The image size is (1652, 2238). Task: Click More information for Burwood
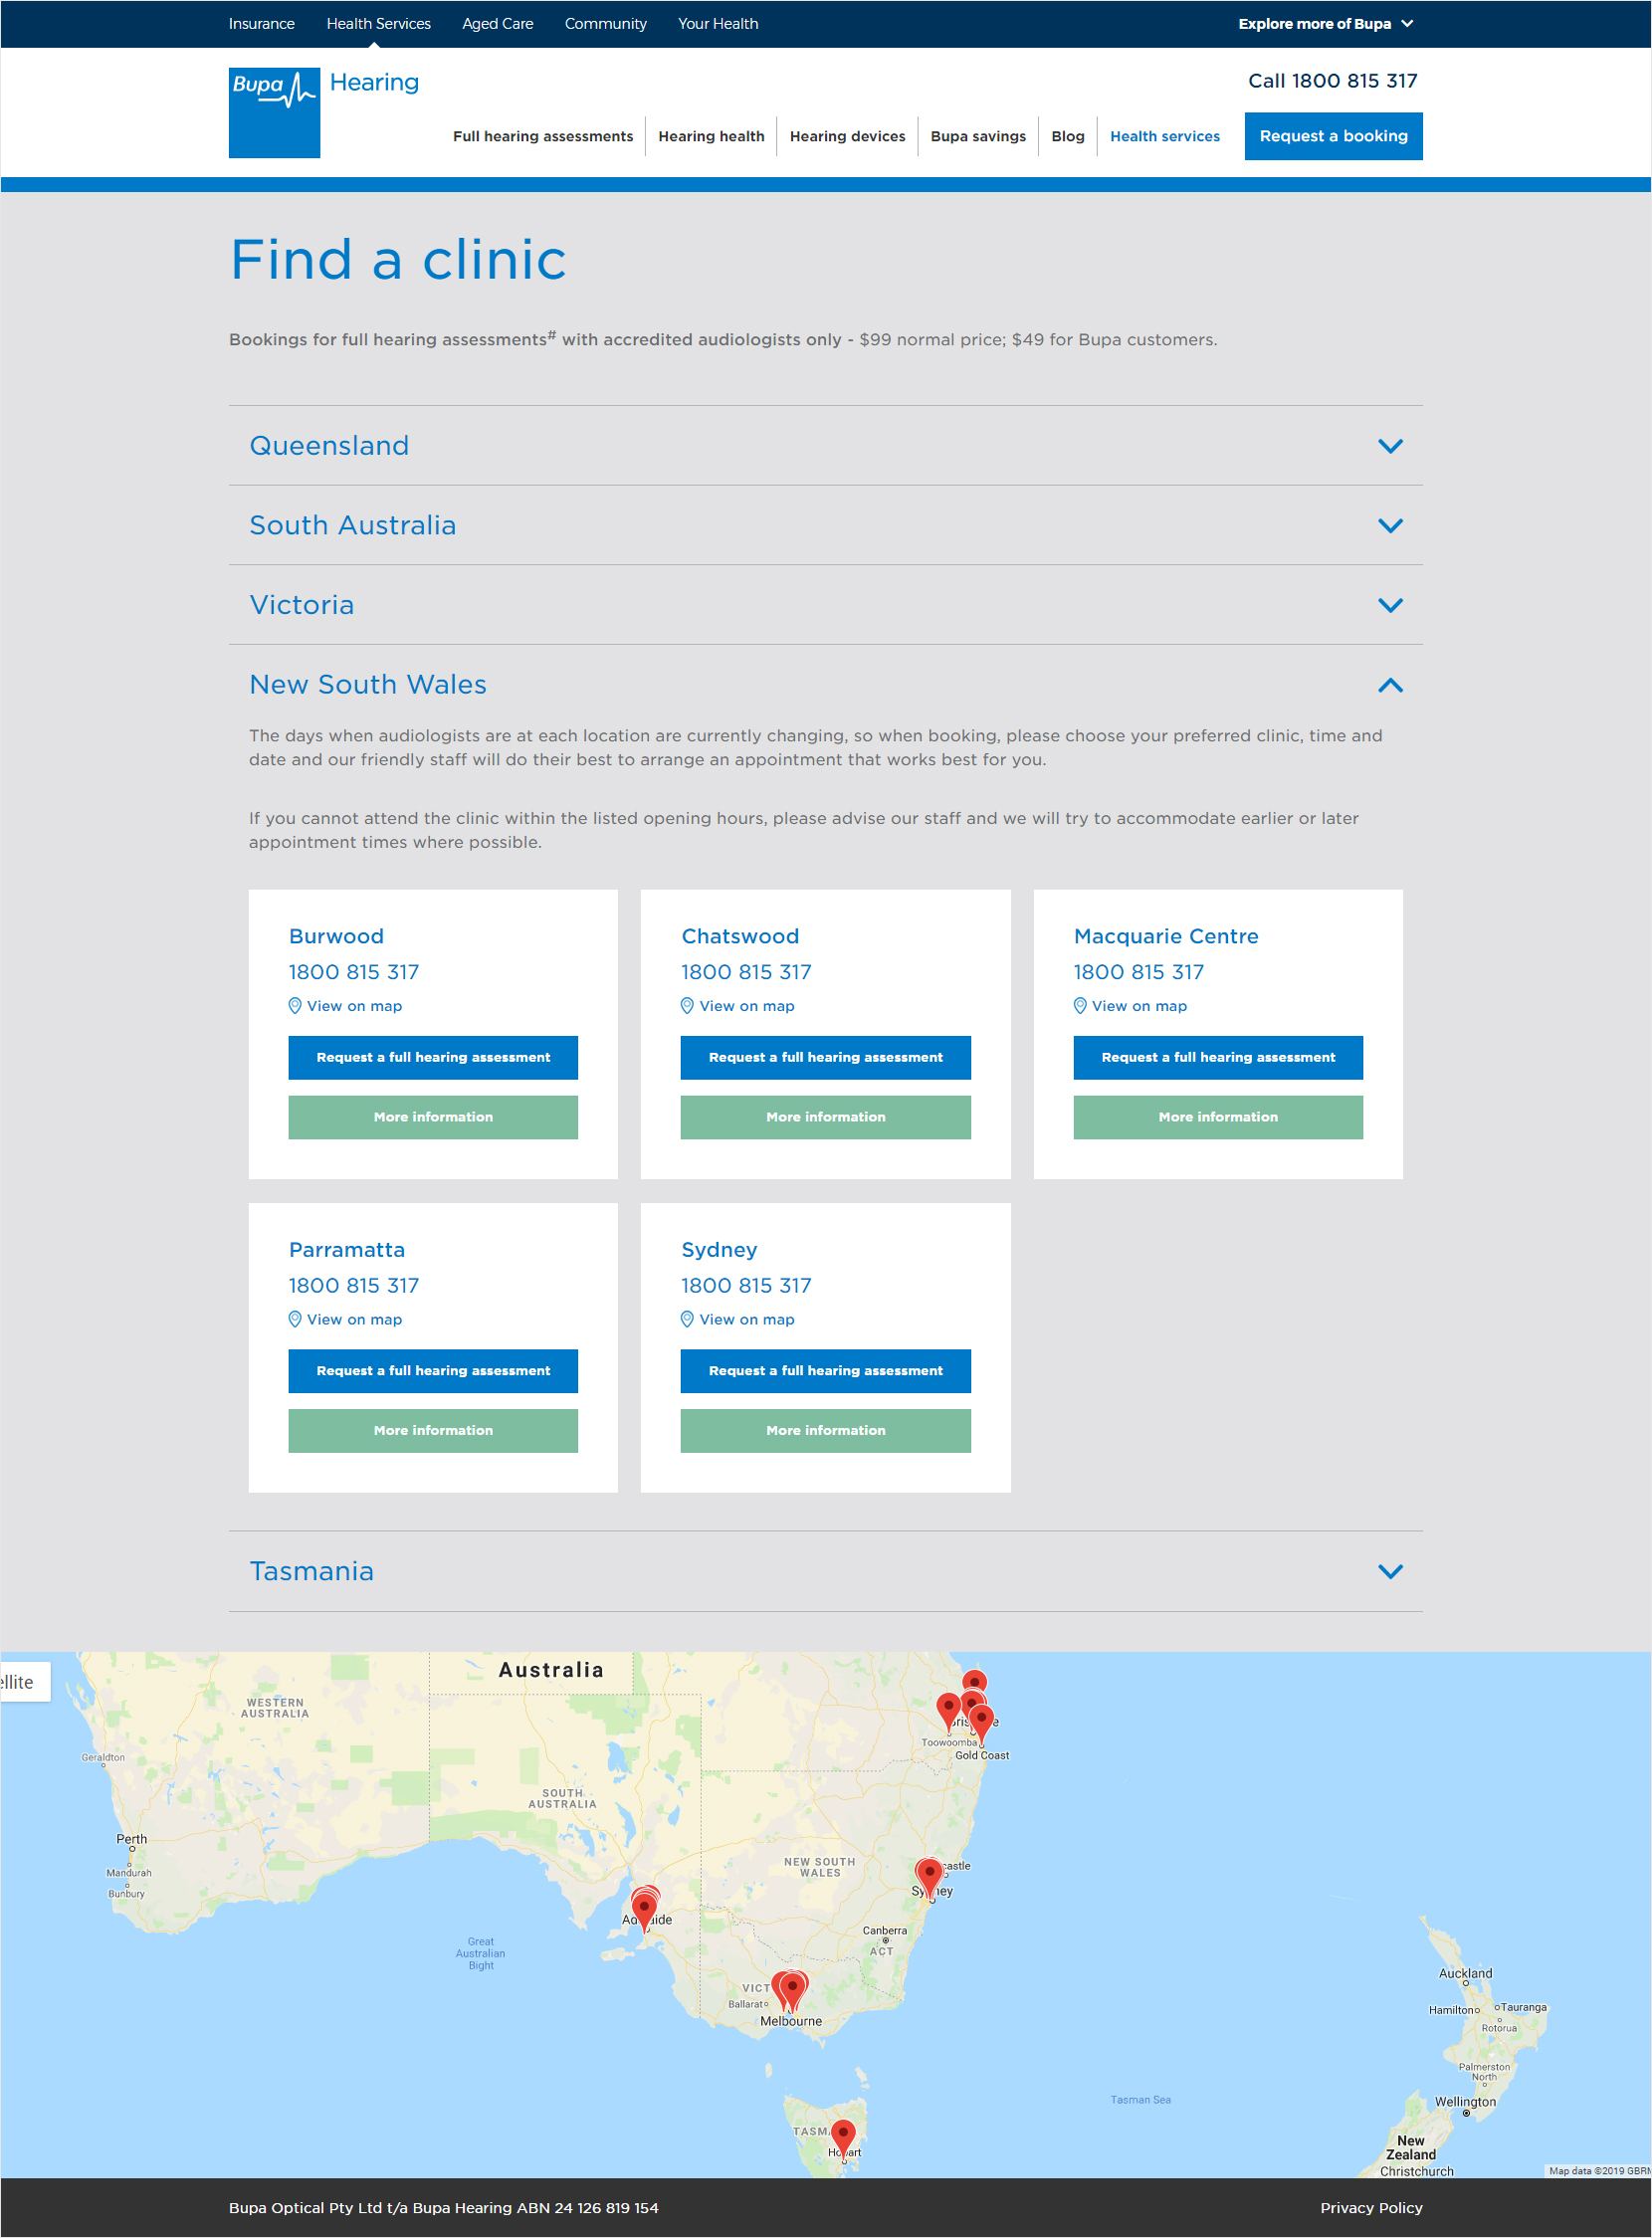[433, 1117]
